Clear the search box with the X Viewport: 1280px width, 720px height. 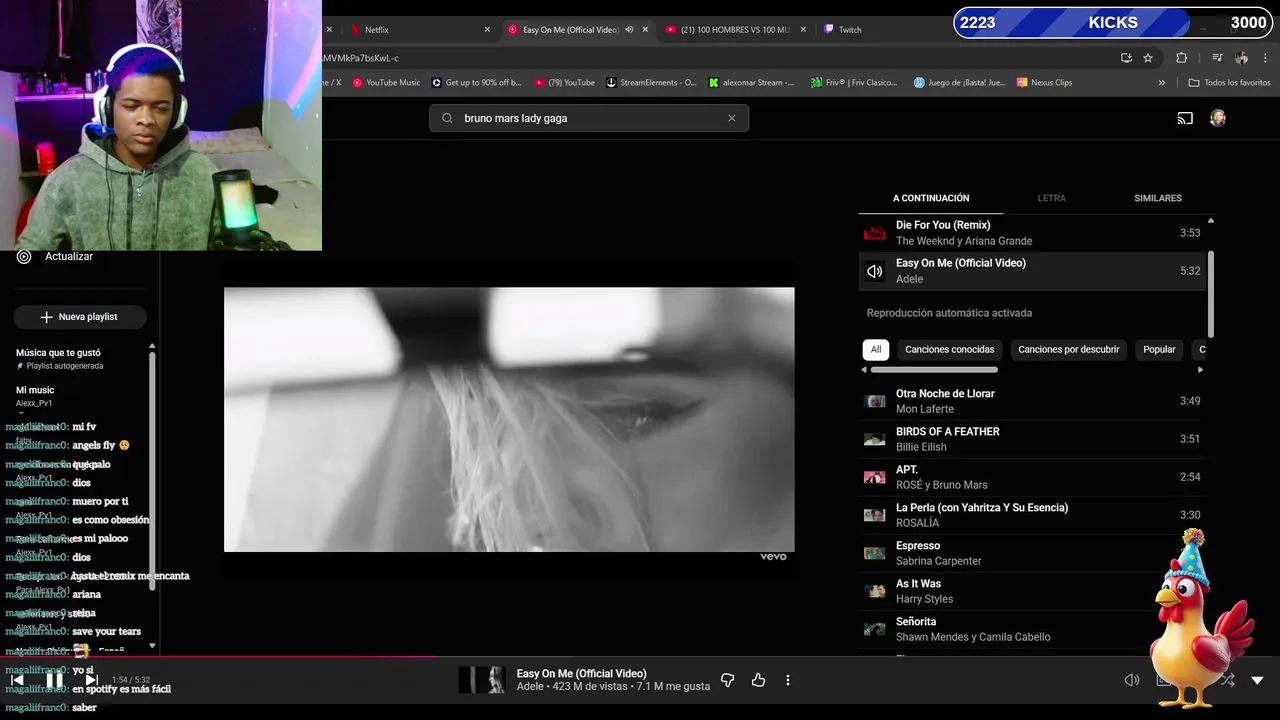tap(732, 118)
